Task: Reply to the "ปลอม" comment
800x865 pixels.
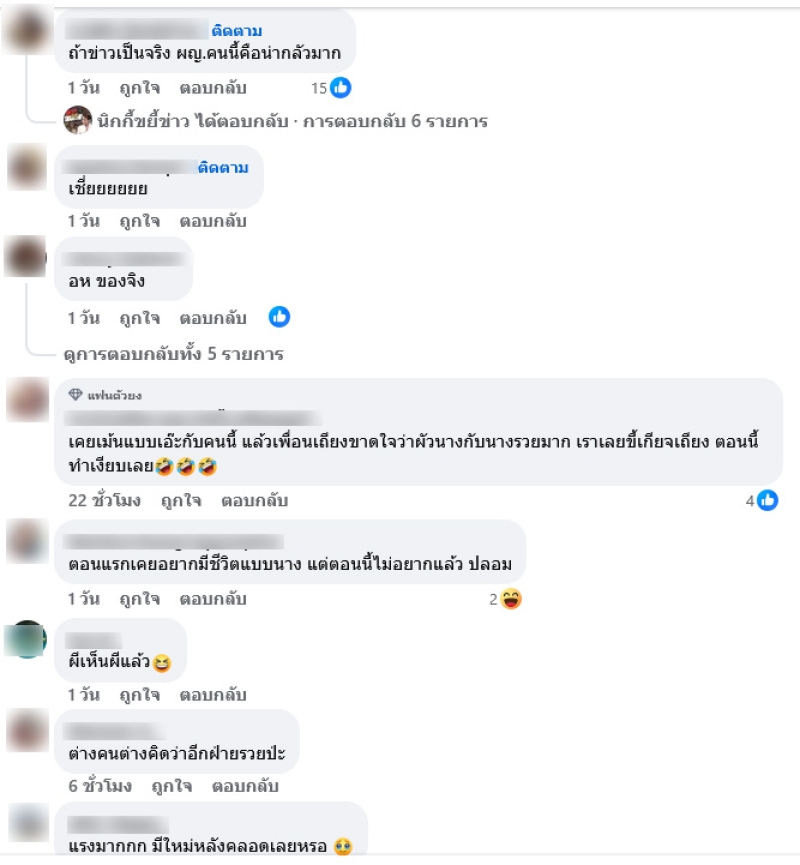Action: click(213, 599)
